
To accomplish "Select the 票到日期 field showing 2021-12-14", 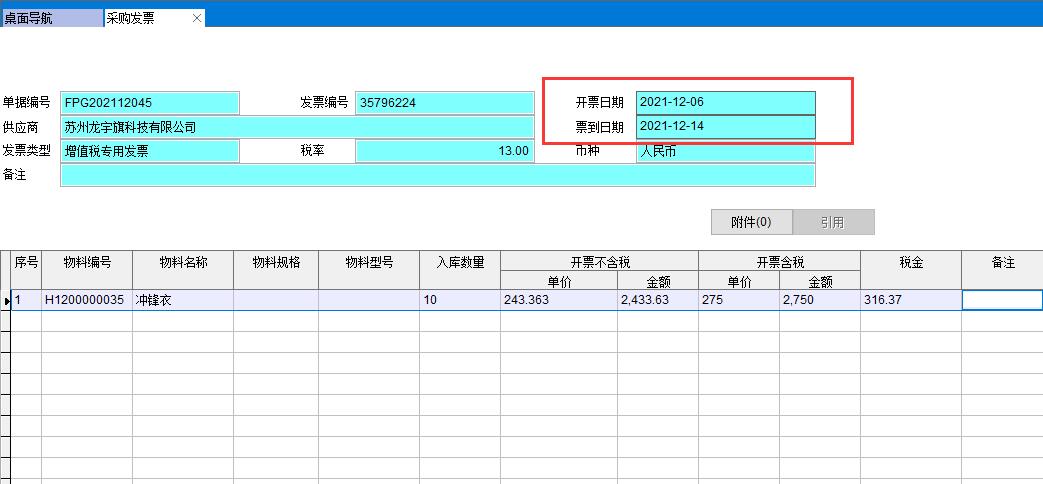I will pyautogui.click(x=725, y=127).
